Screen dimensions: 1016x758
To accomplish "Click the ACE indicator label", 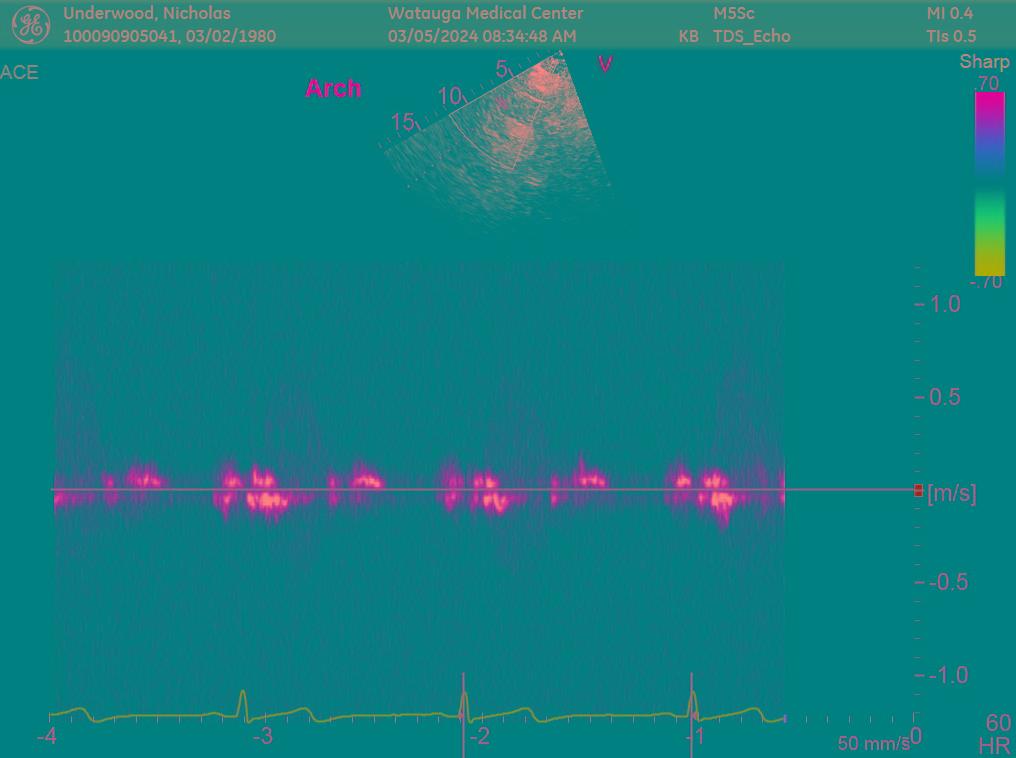I will (20, 72).
